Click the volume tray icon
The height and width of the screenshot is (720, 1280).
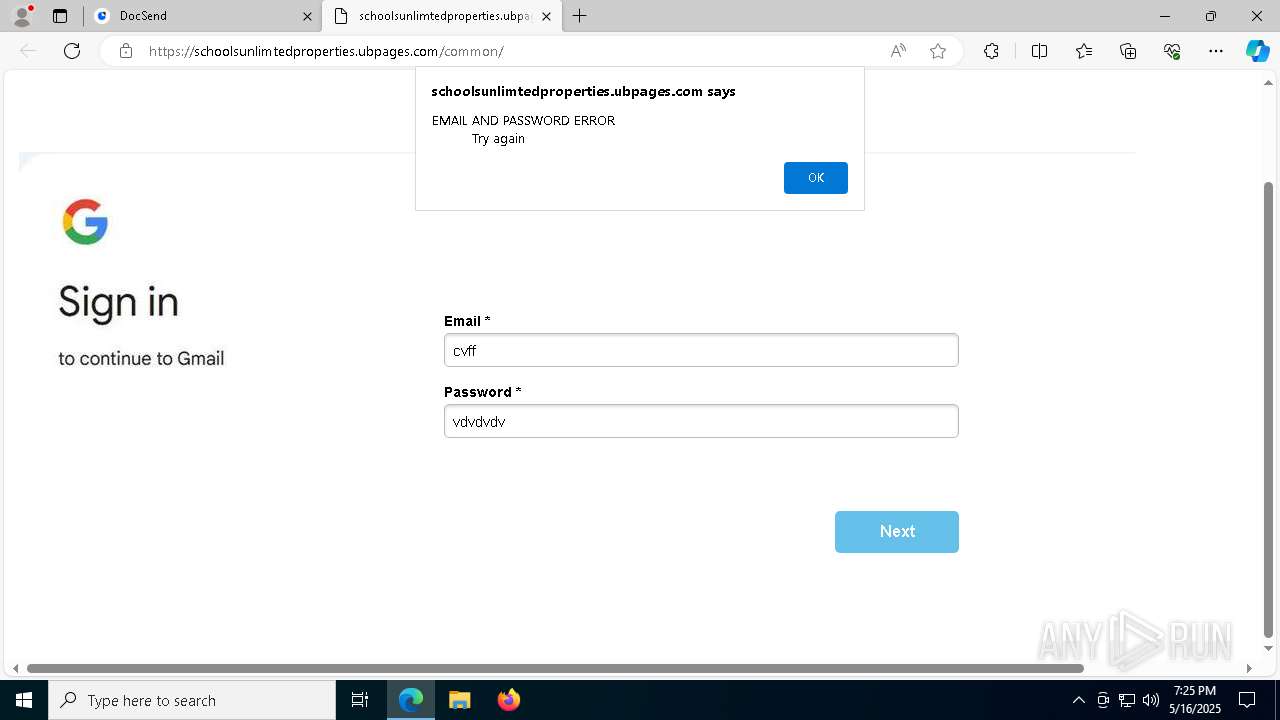pyautogui.click(x=1150, y=700)
